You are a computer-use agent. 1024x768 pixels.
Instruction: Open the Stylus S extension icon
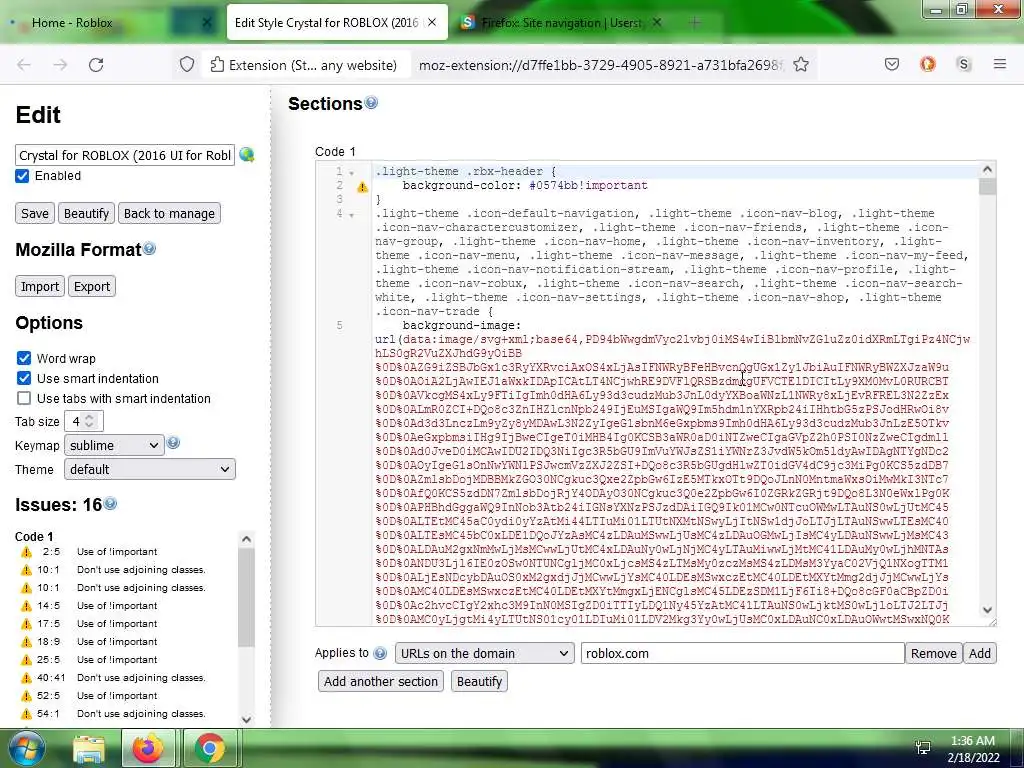[963, 64]
